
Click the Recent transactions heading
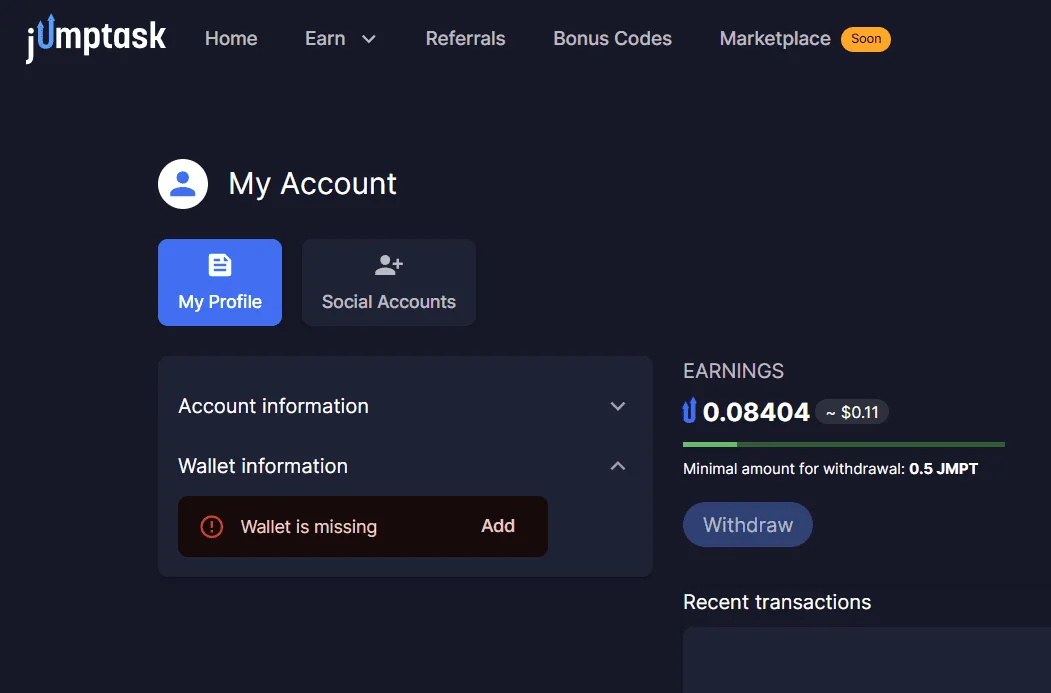(x=777, y=602)
